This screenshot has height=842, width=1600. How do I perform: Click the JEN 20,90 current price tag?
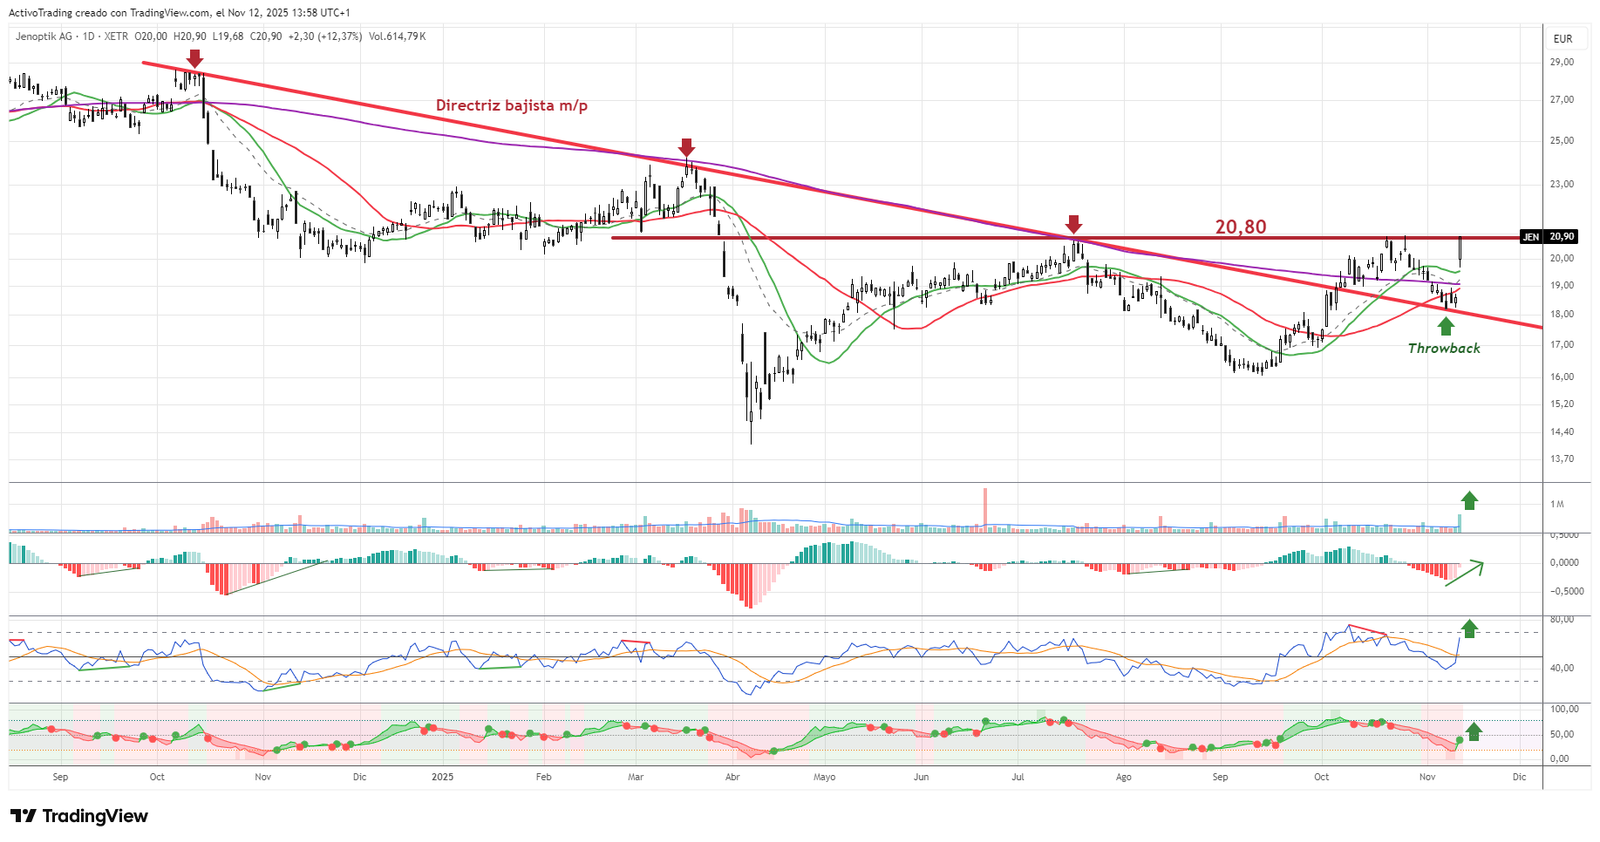(1548, 237)
